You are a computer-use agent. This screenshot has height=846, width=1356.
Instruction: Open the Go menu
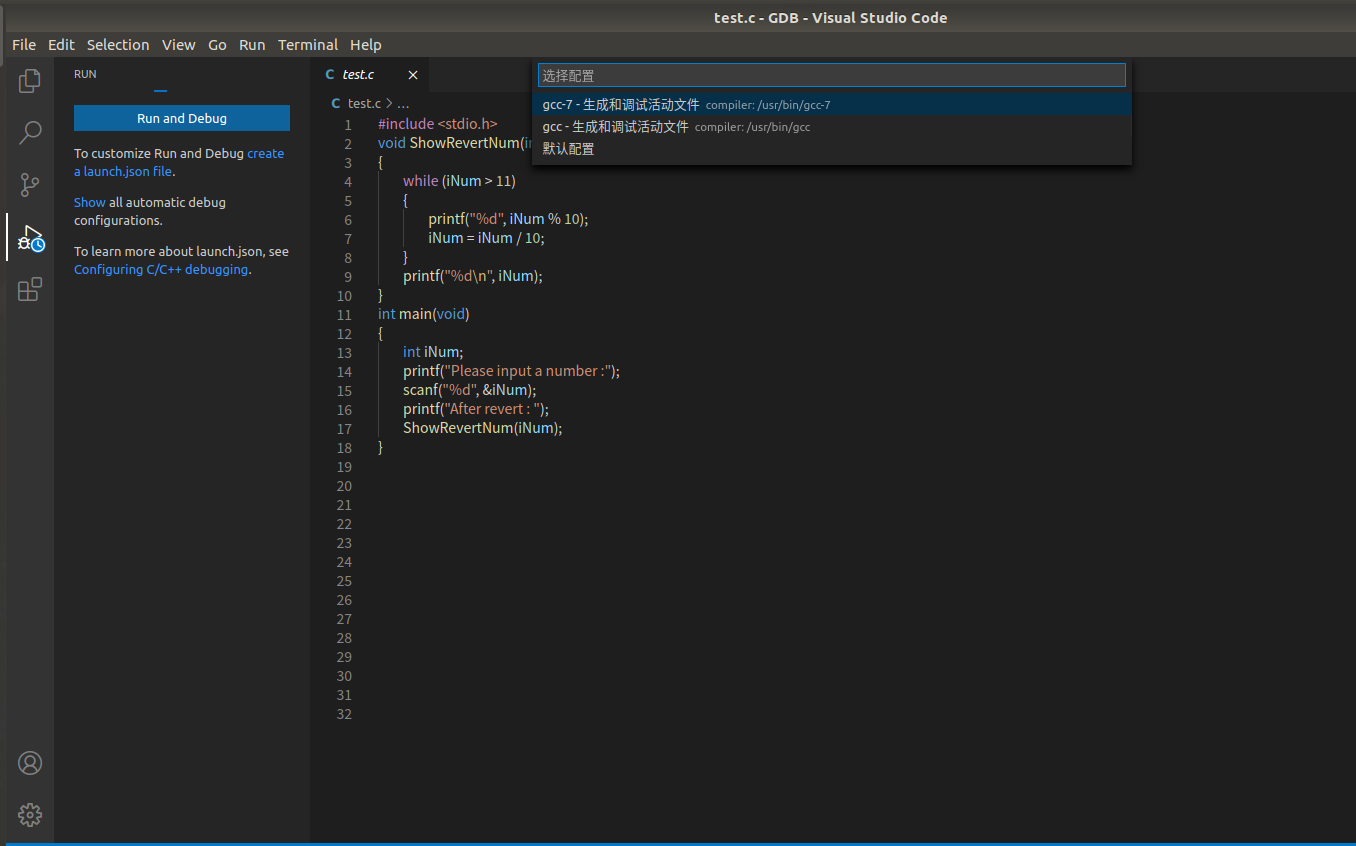[217, 45]
